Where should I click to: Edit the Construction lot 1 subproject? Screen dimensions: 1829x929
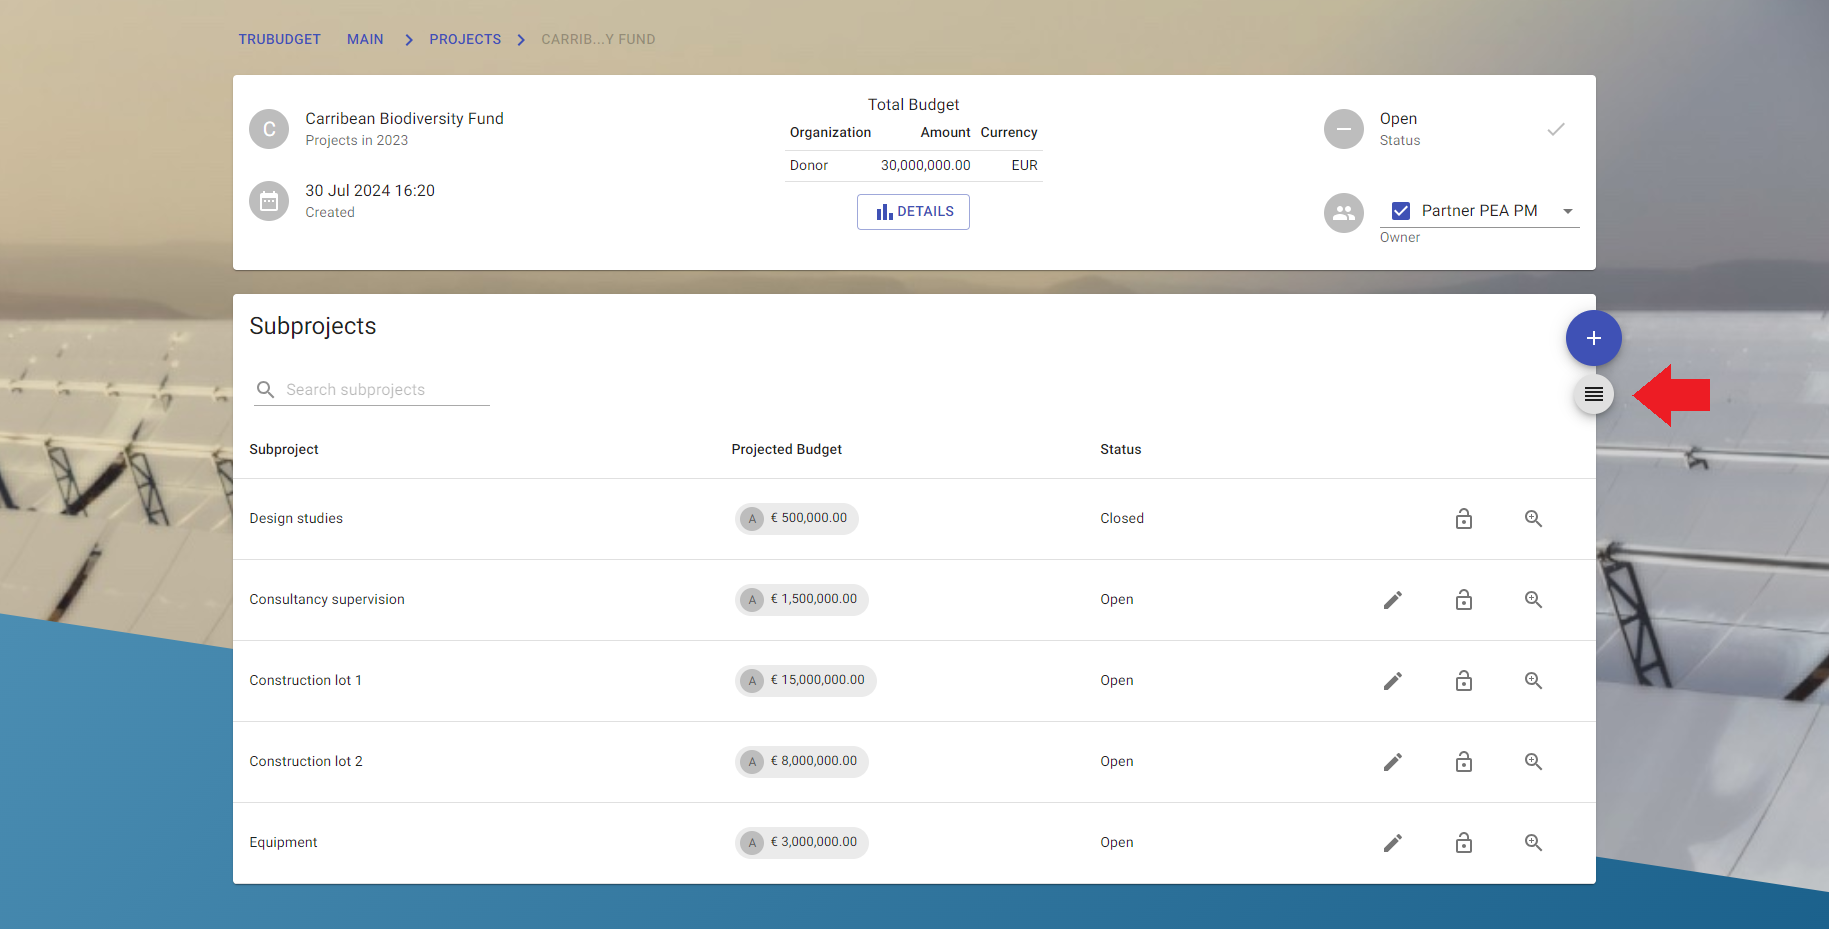click(x=1392, y=681)
